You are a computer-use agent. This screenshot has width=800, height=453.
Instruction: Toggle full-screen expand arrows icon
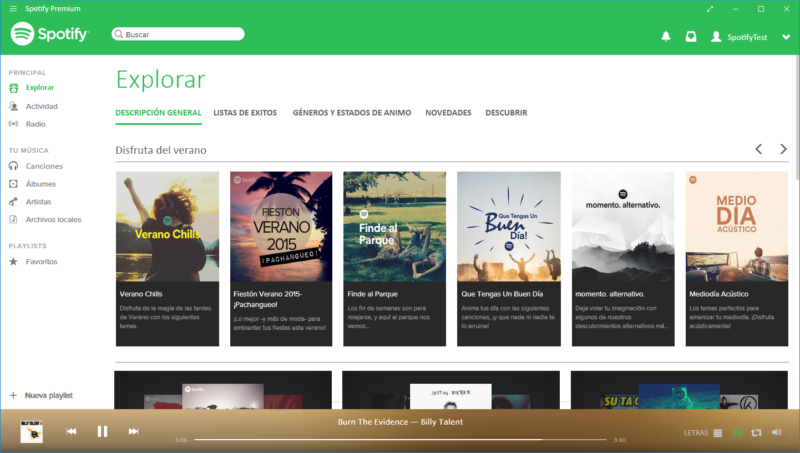pyautogui.click(x=710, y=9)
